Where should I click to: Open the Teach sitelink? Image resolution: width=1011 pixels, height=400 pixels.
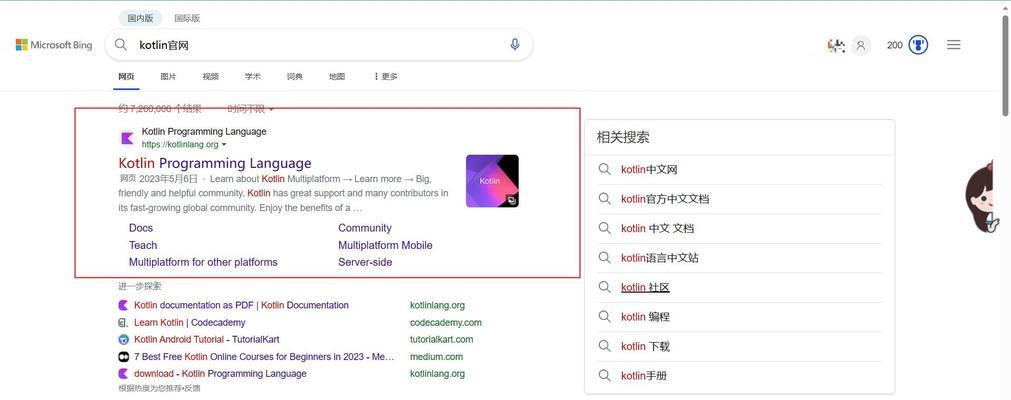[142, 245]
